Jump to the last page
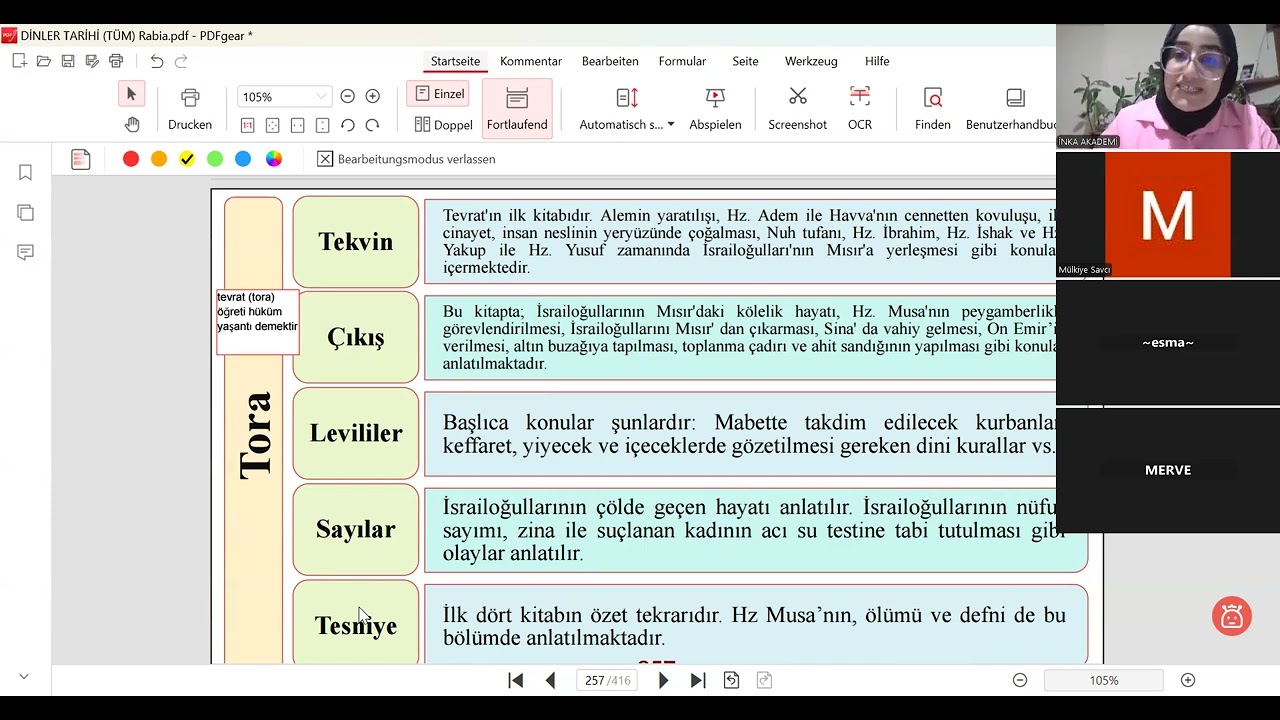 (698, 680)
